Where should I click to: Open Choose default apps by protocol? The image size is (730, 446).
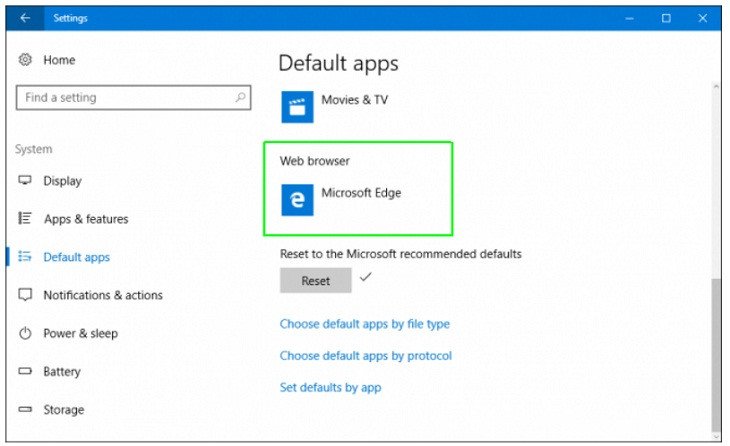coord(365,356)
